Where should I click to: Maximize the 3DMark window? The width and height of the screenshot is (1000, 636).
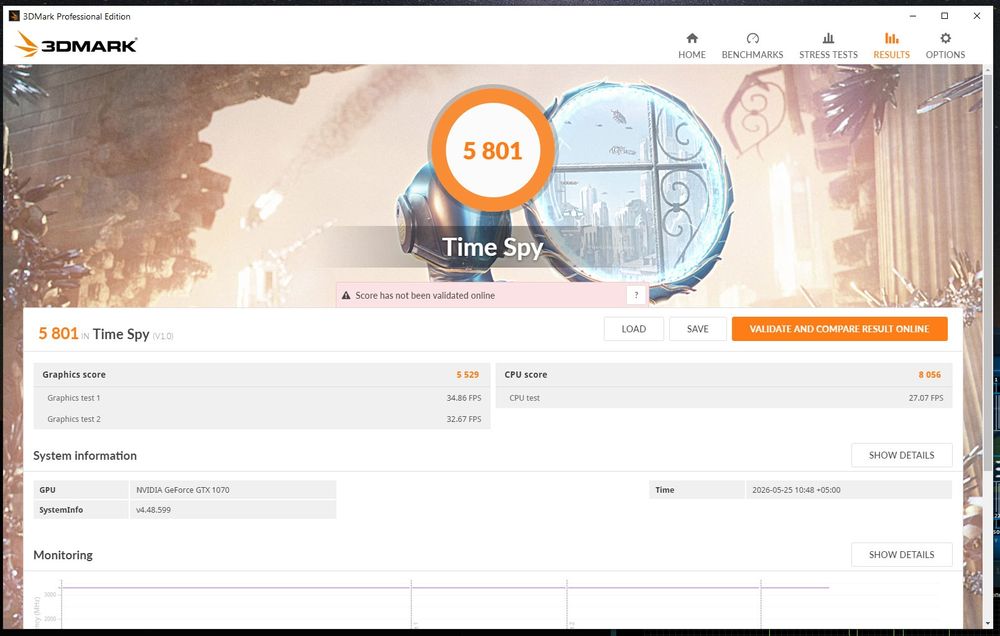point(945,16)
